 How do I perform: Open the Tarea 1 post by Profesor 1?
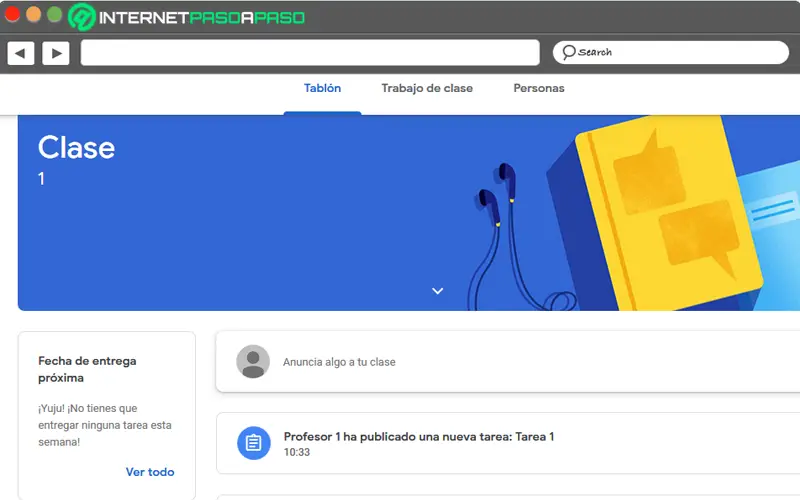pyautogui.click(x=508, y=443)
